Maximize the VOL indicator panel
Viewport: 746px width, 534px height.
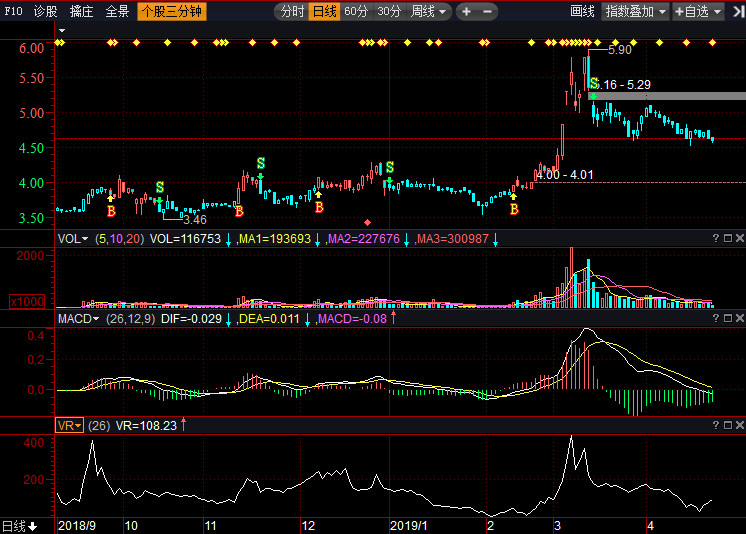[728, 239]
